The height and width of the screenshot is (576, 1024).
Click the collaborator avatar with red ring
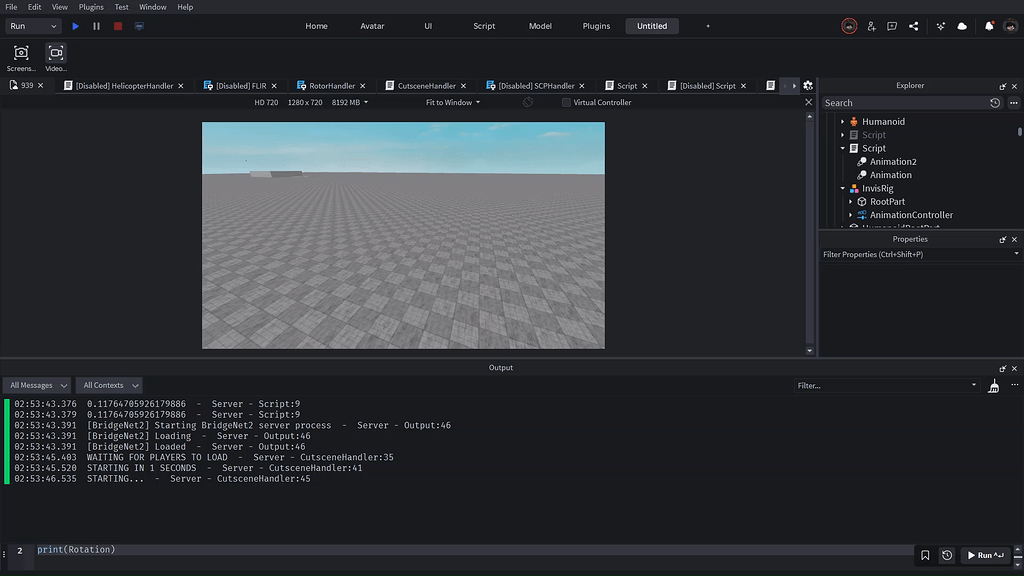pyautogui.click(x=849, y=26)
